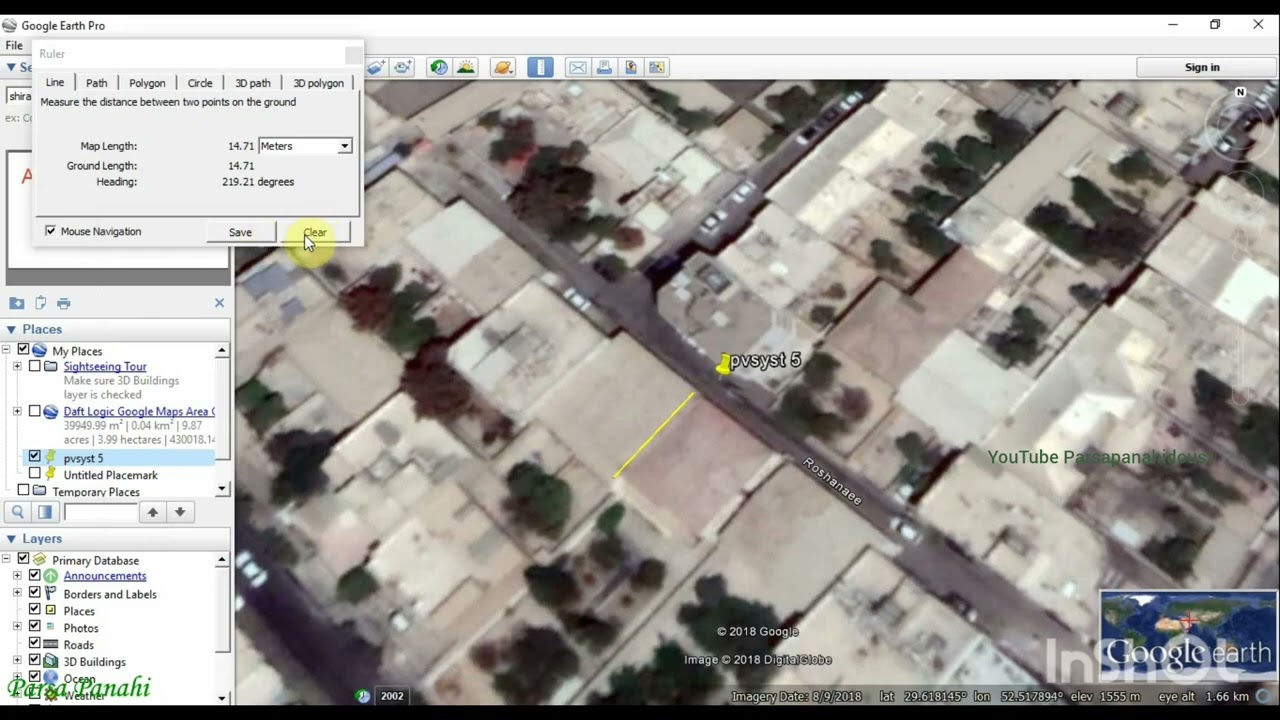Switch to the 3D path tab in Ruler
The width and height of the screenshot is (1280, 720).
click(253, 83)
